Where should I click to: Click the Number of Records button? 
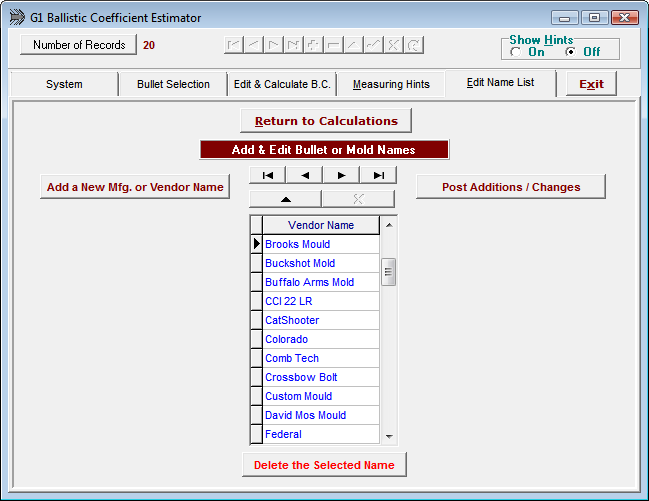[x=79, y=45]
